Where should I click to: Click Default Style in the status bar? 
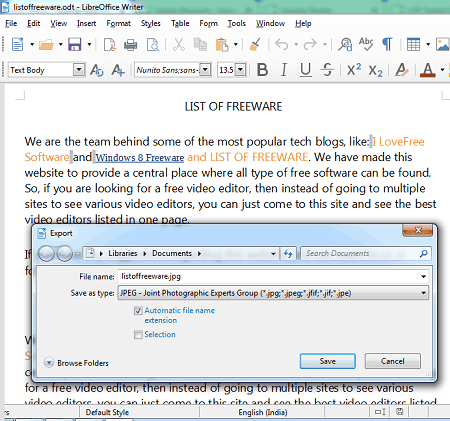point(107,412)
